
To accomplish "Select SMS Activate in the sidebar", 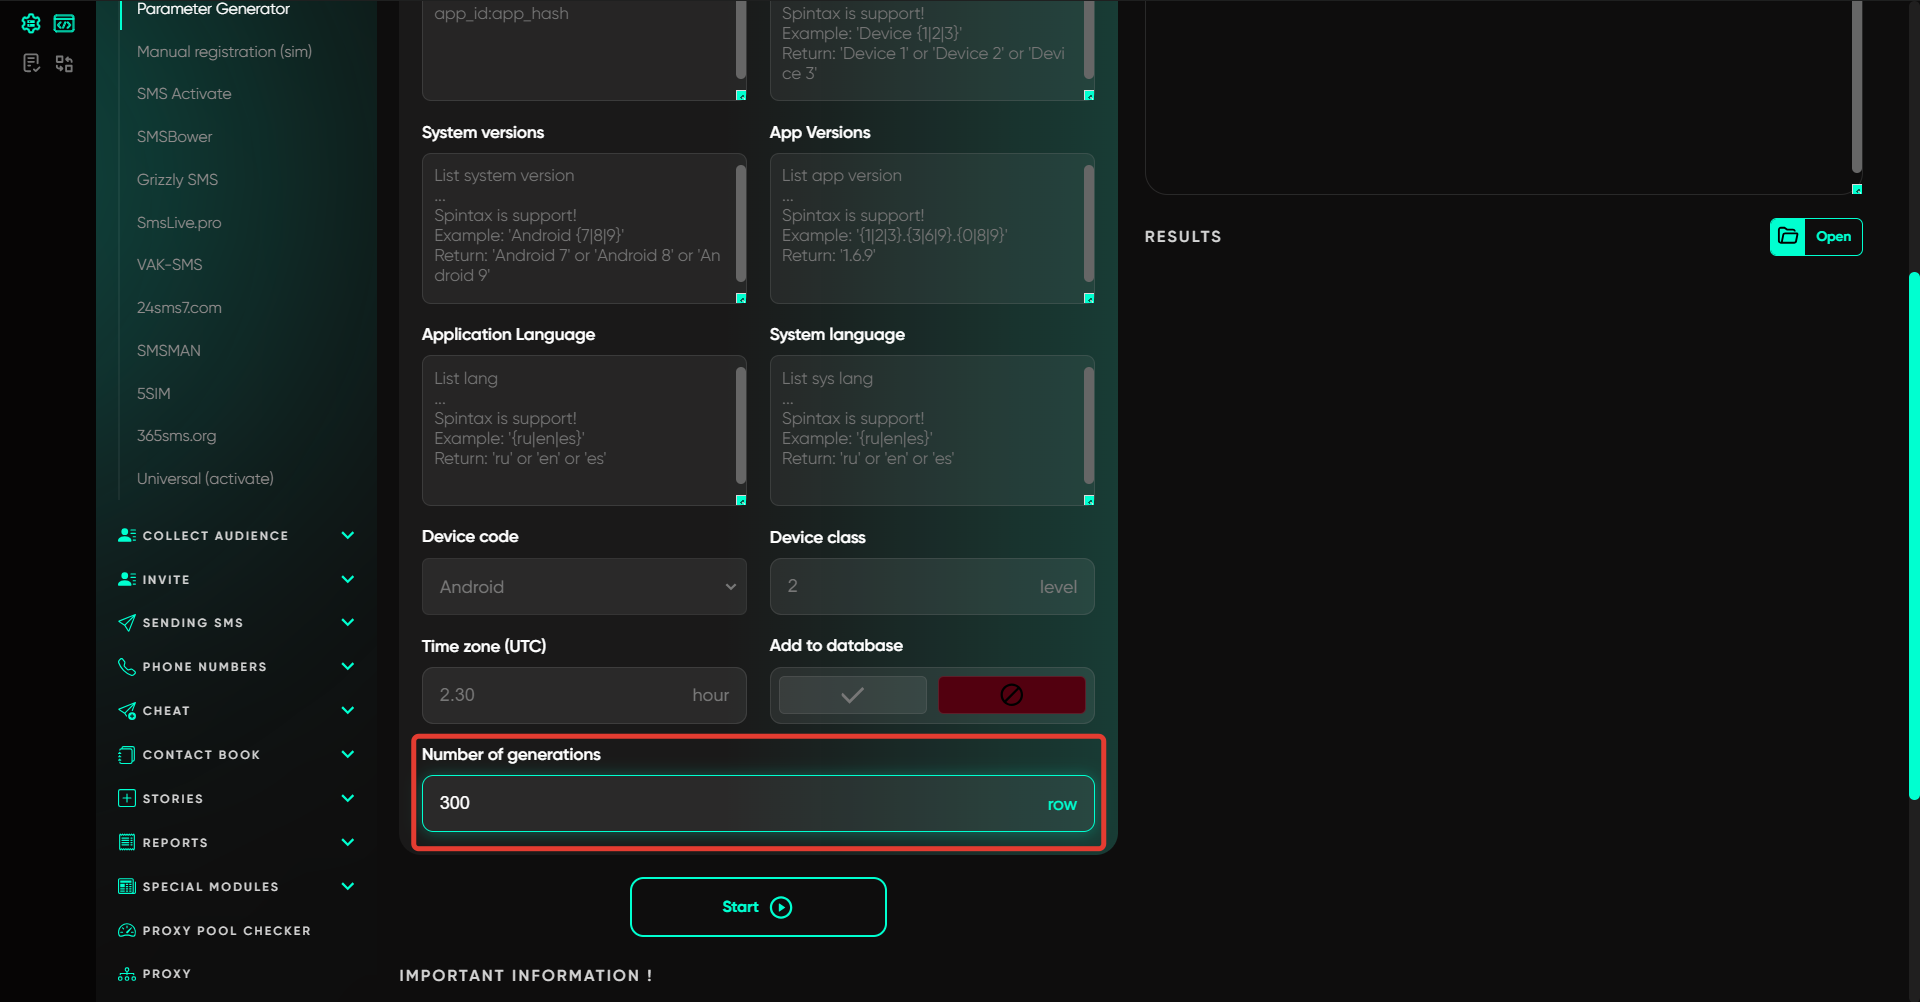I will point(184,94).
